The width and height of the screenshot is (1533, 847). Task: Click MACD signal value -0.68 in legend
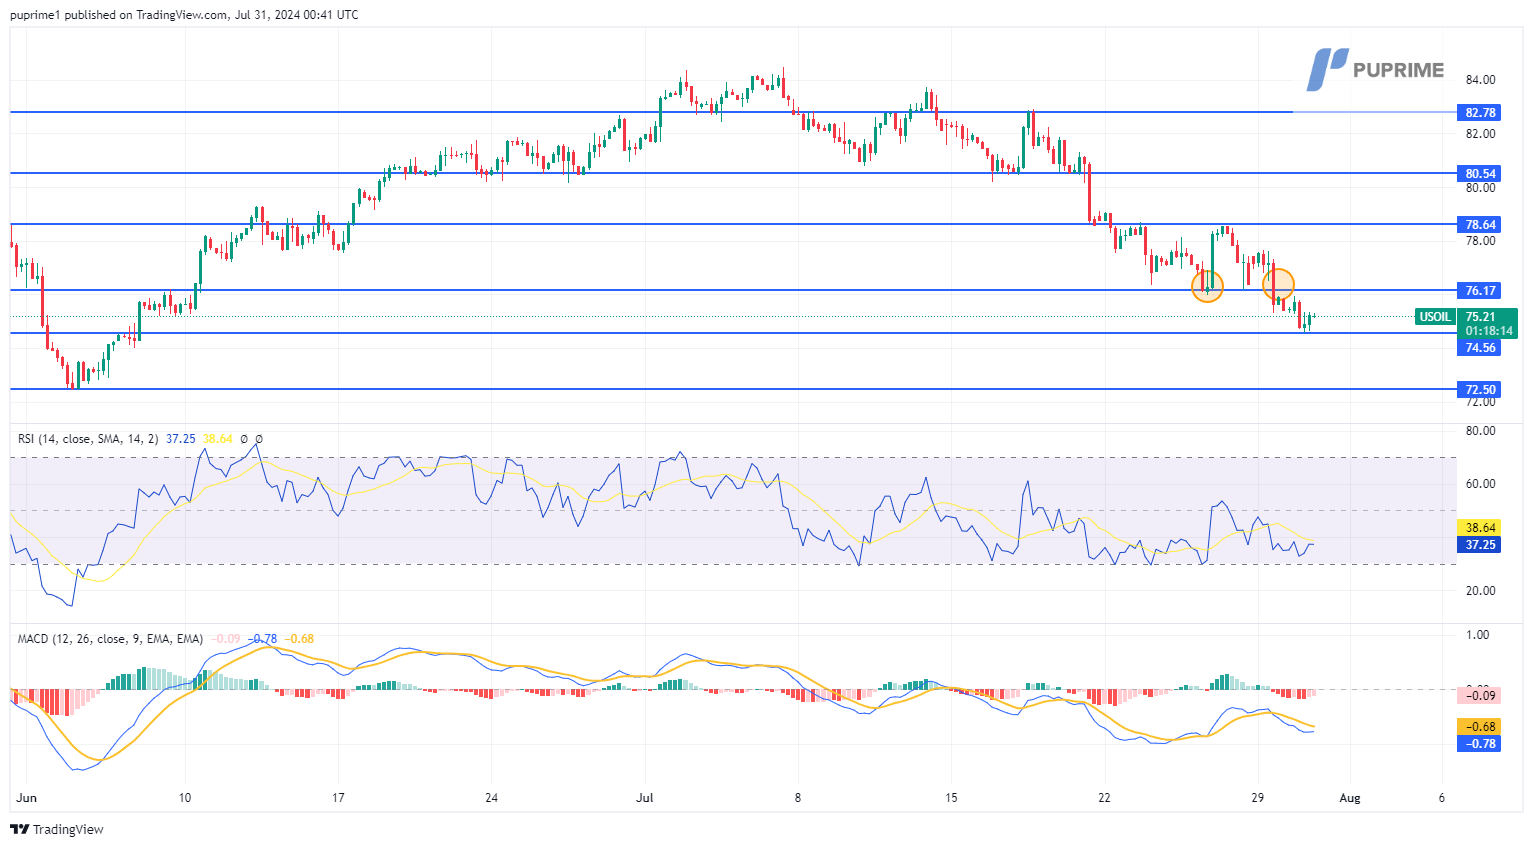point(299,639)
